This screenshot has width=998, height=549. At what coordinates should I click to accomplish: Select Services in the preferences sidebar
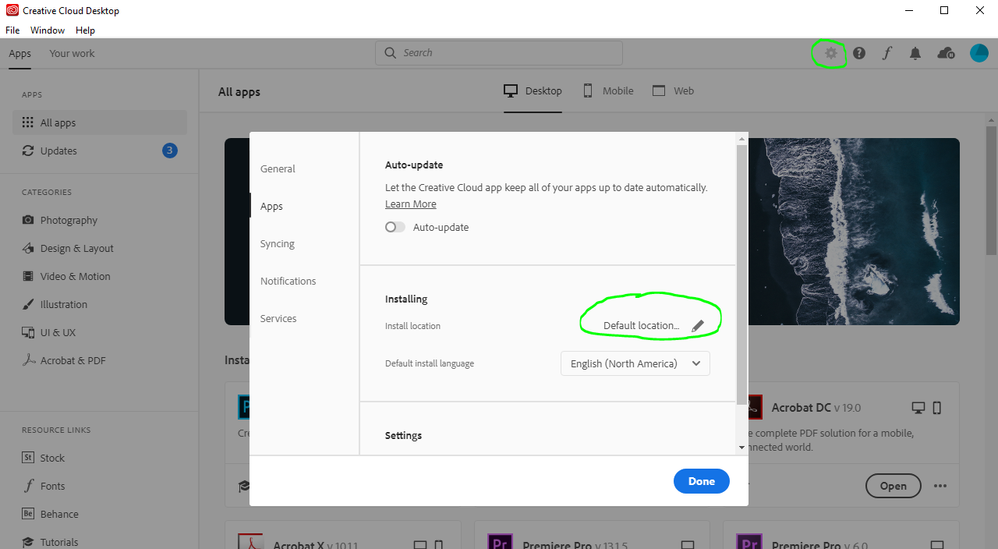click(278, 318)
